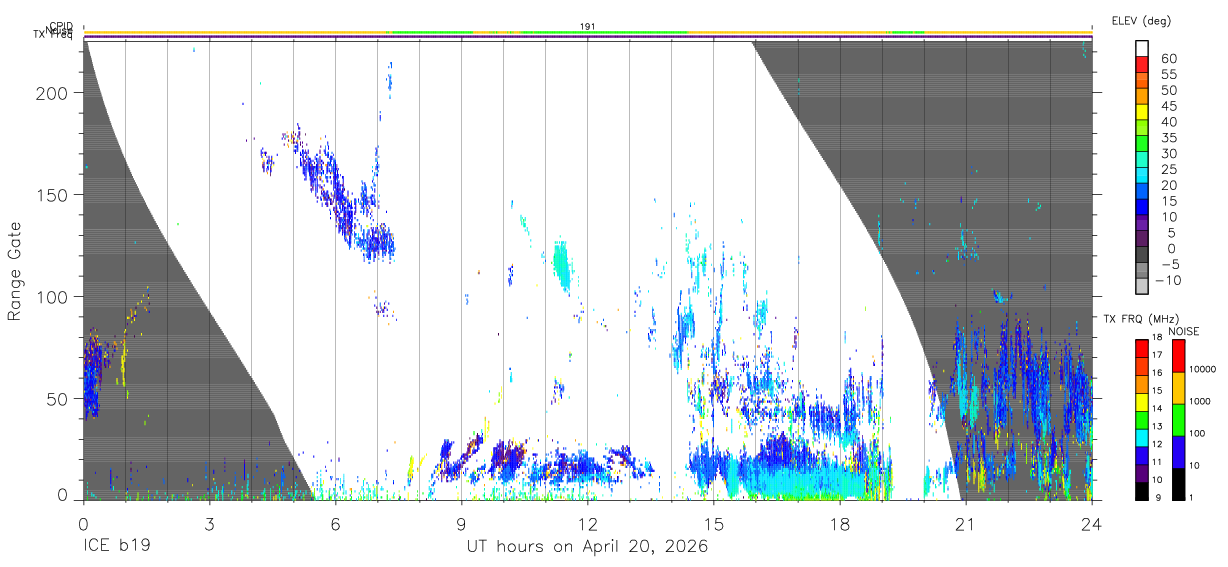Screen dimensions: 1228x567
Task: Select the white top segment of ELEV colorbar
Action: [1142, 48]
